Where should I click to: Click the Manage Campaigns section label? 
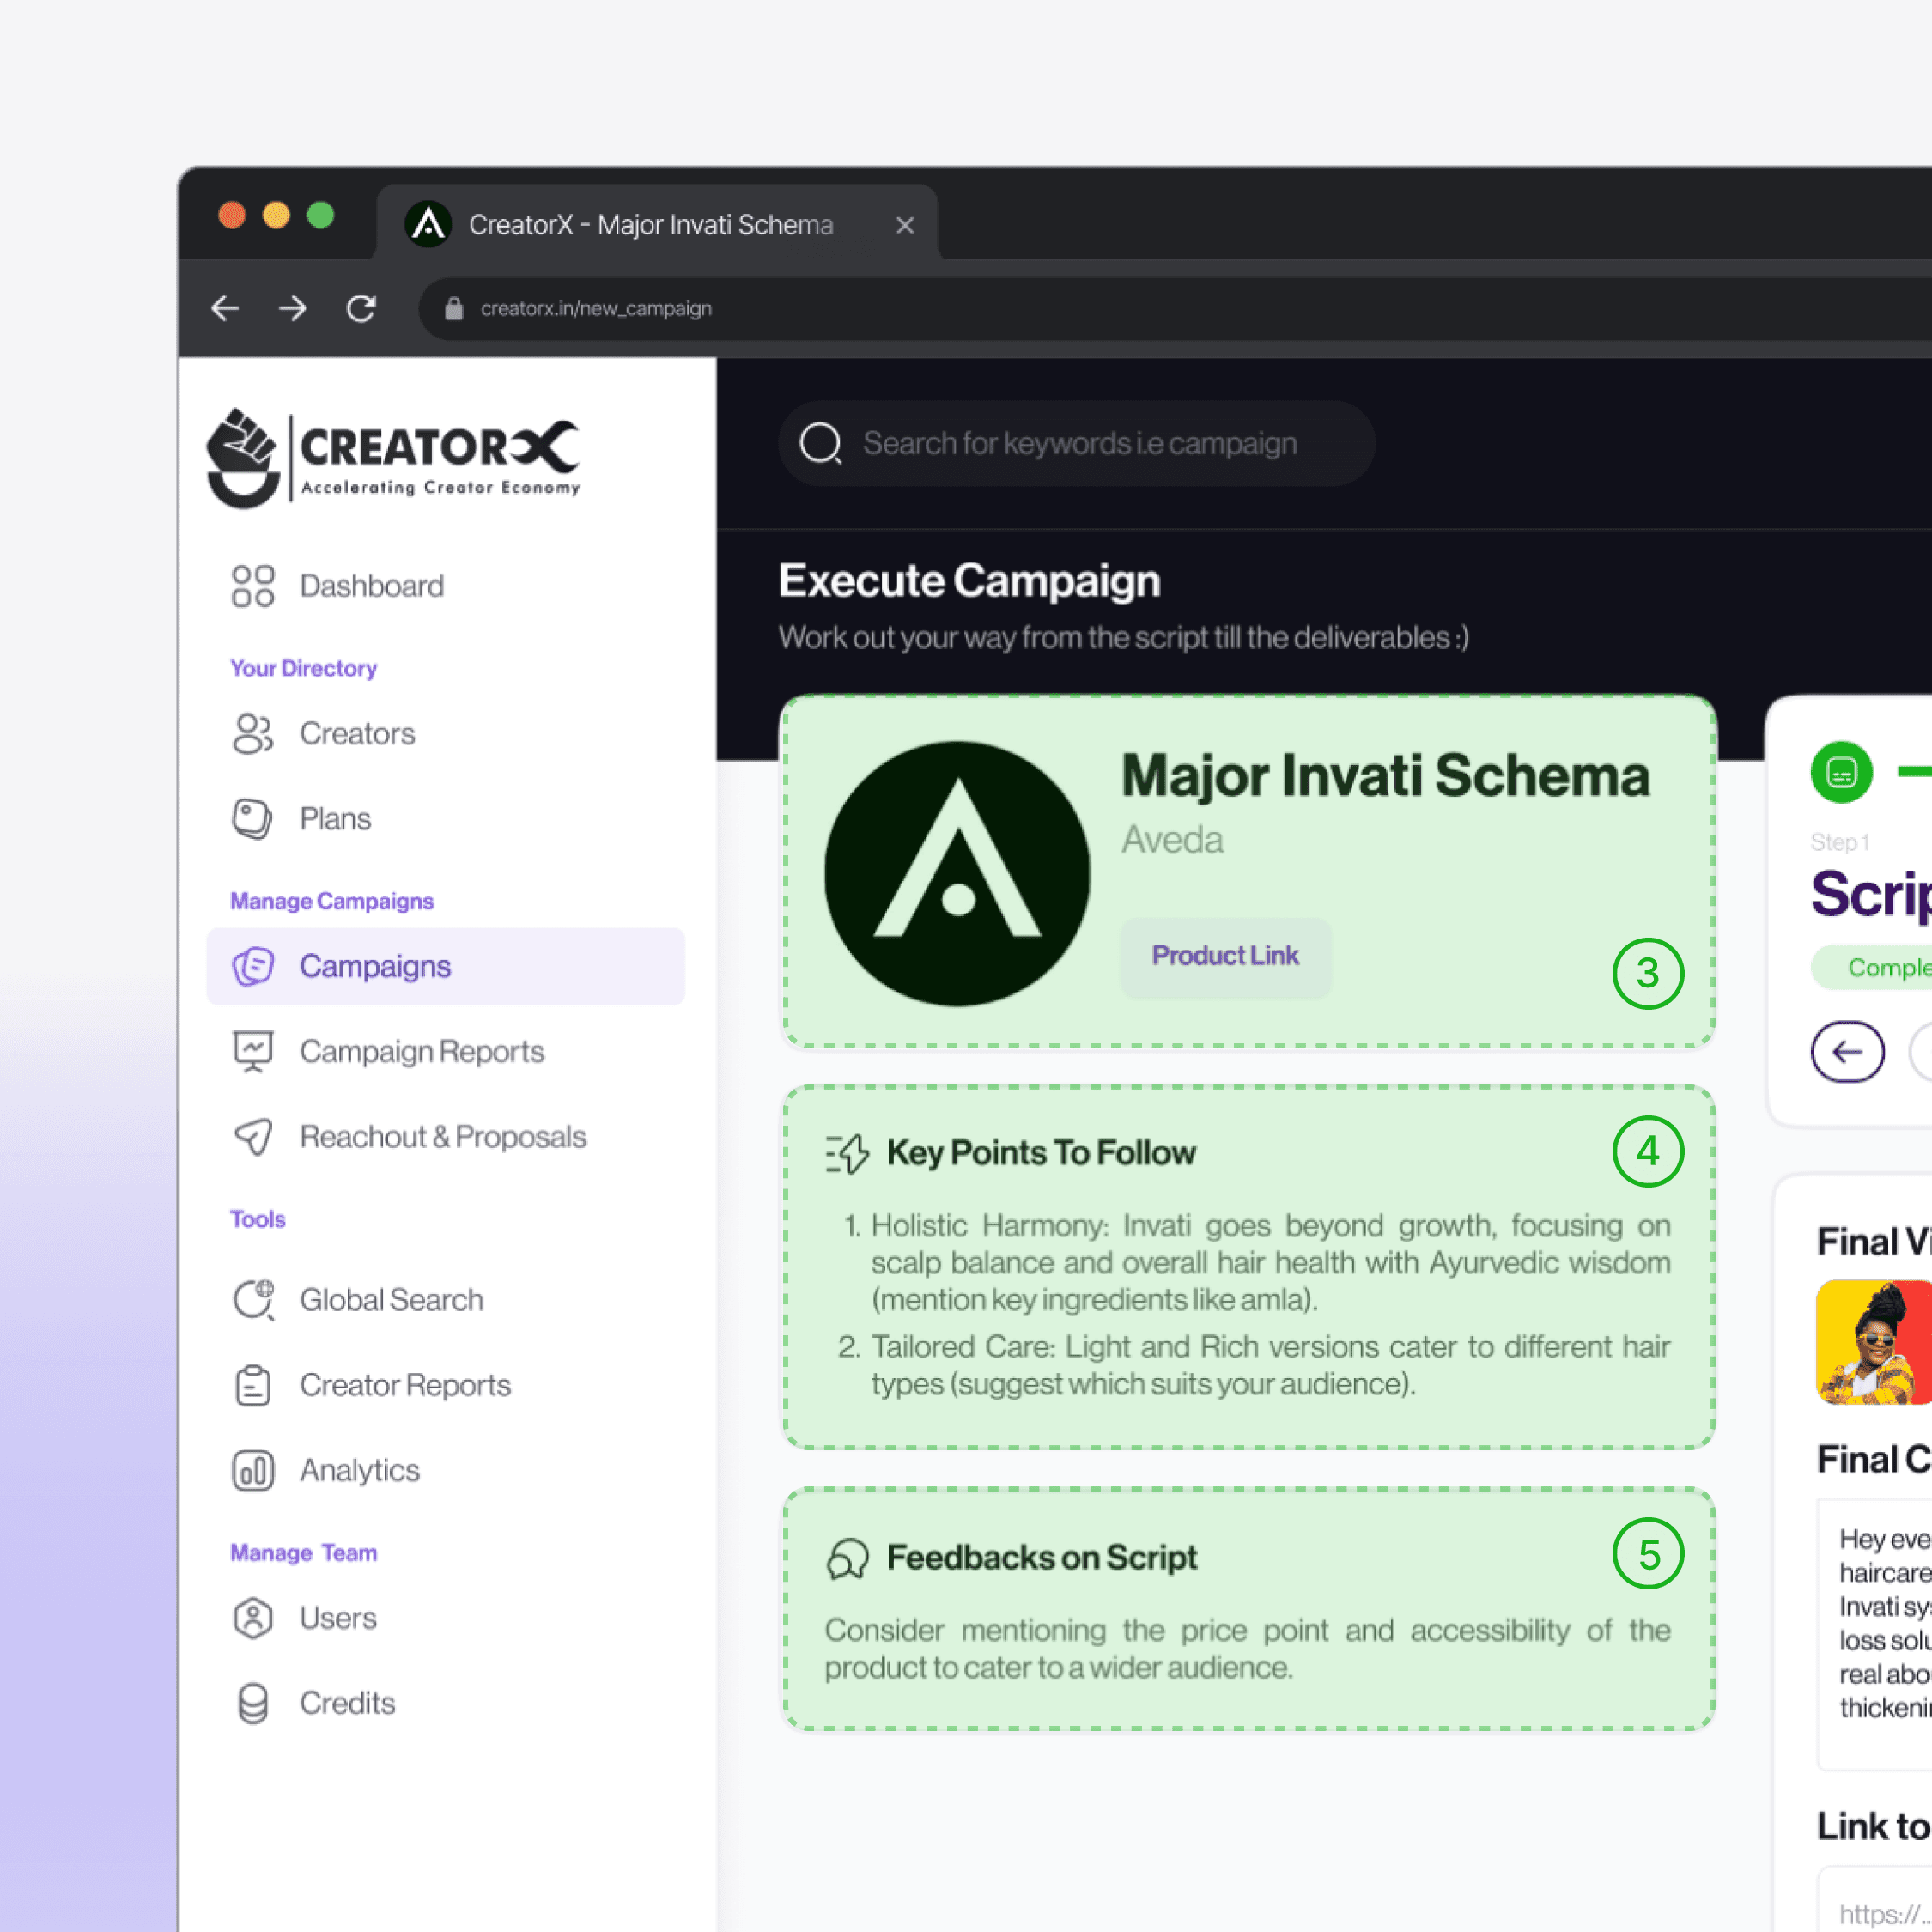pos(331,901)
